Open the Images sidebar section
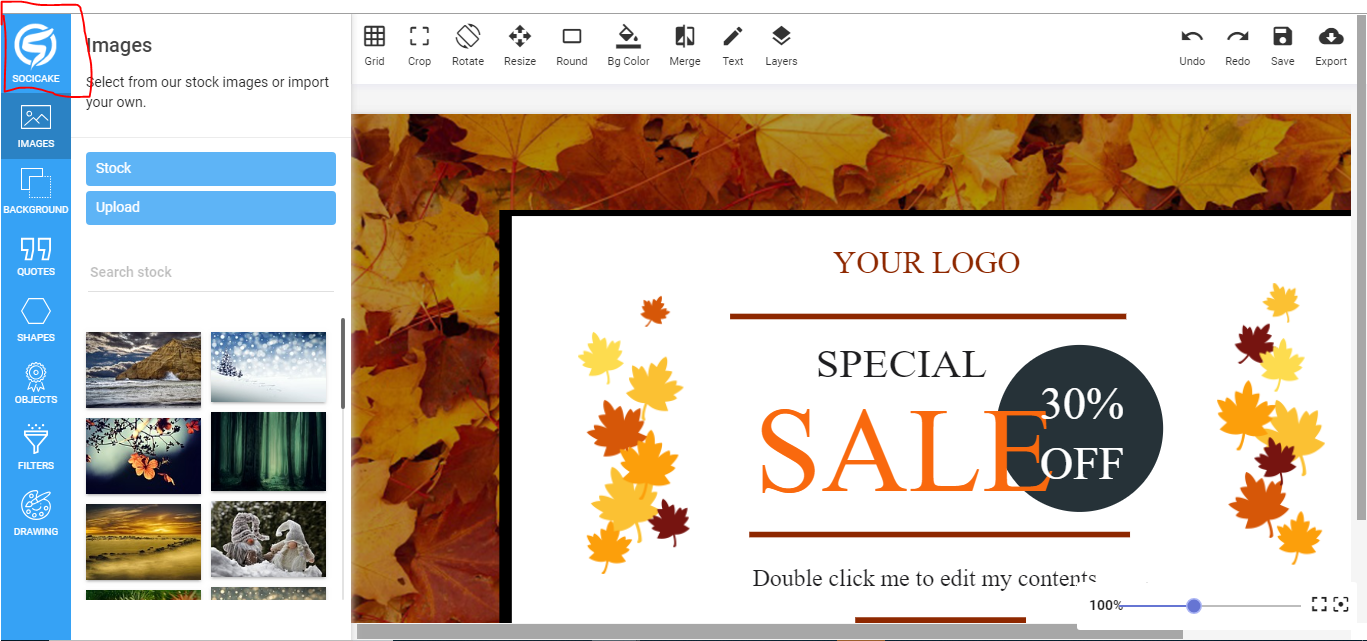1367x641 pixels. point(36,125)
